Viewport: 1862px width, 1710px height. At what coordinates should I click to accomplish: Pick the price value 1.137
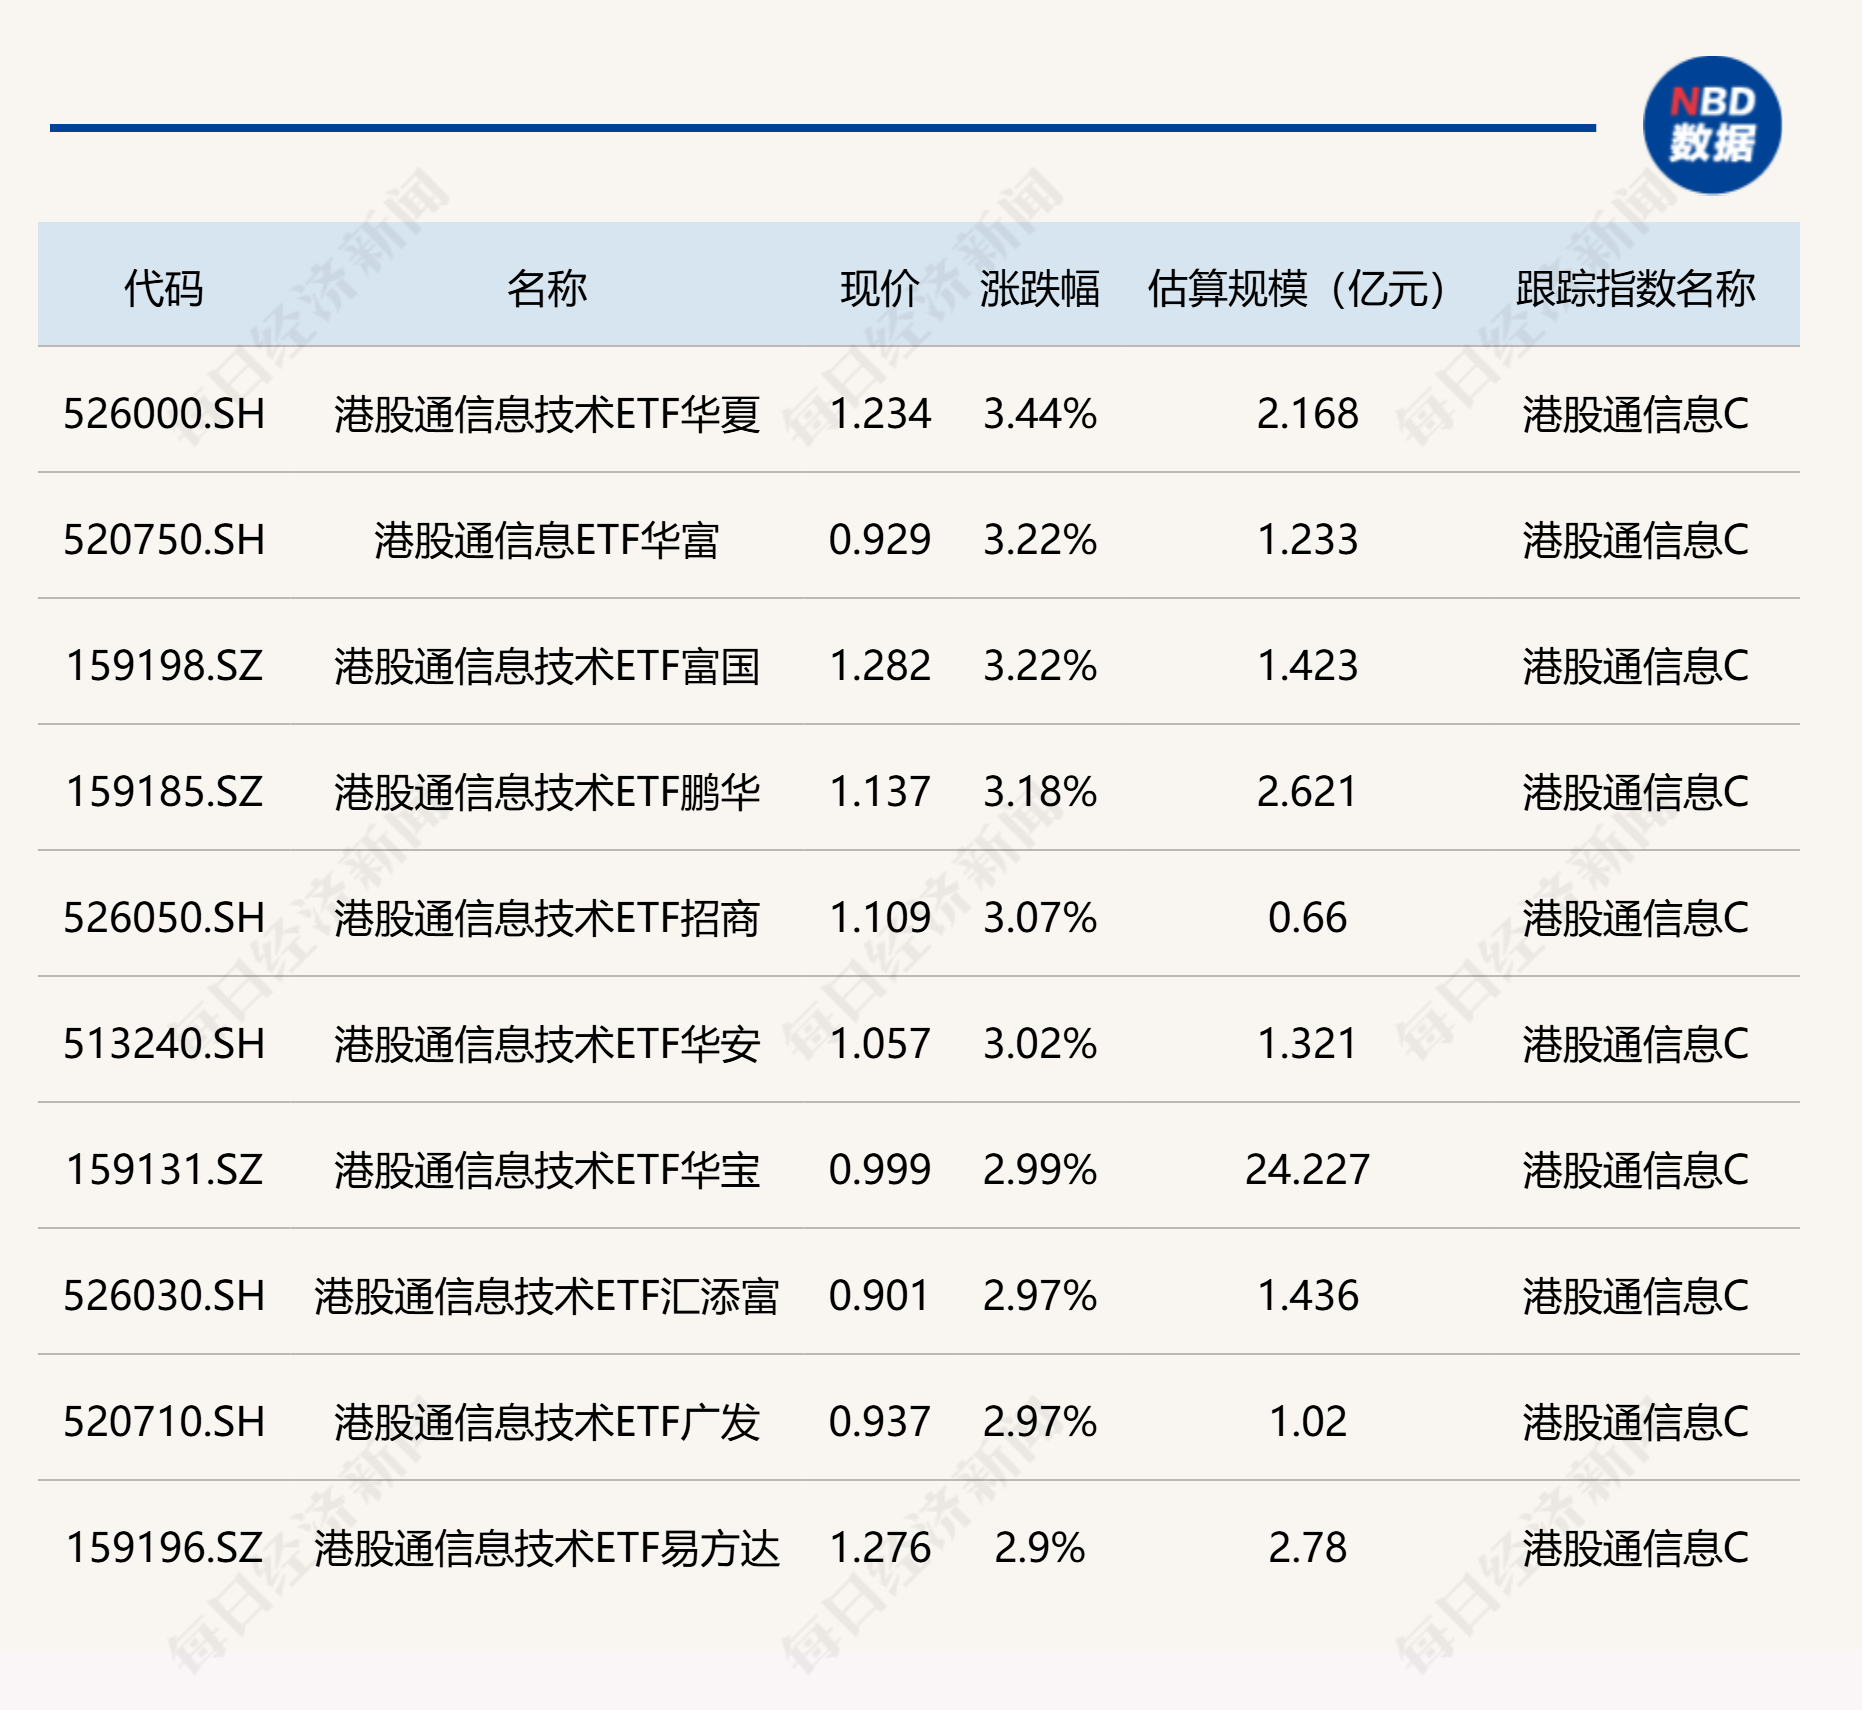pyautogui.click(x=880, y=792)
